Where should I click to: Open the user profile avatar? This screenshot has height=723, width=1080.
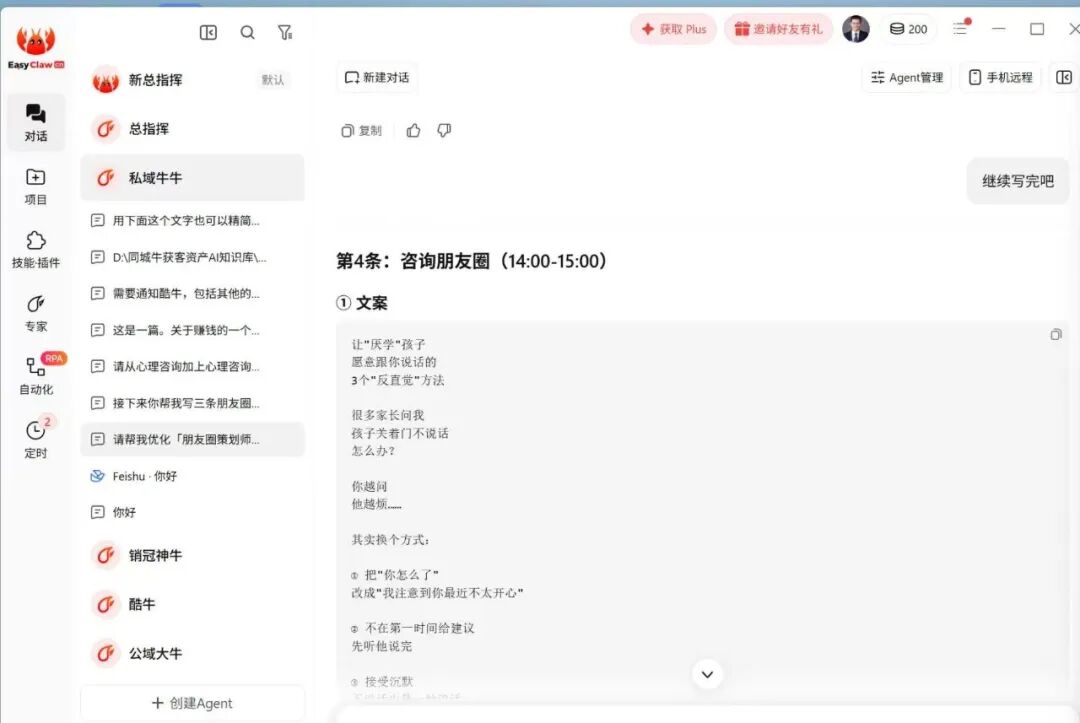pos(855,29)
